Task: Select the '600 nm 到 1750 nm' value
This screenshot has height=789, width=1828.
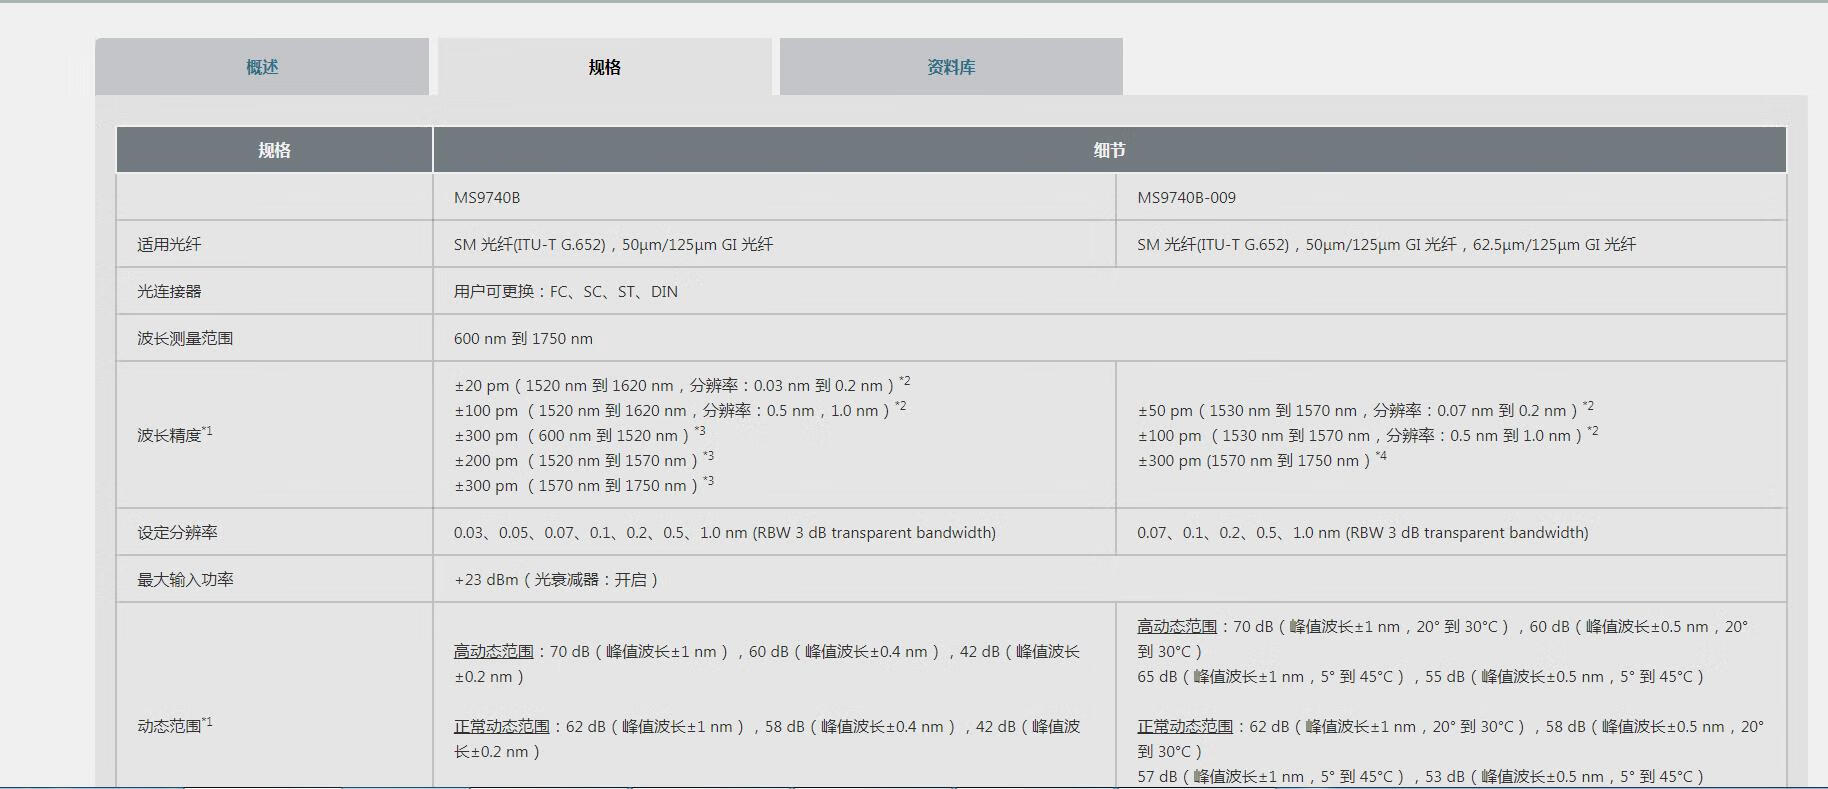Action: tap(523, 338)
